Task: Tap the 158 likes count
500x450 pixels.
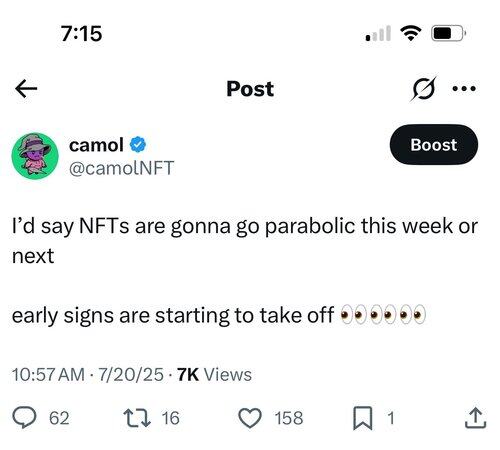Action: 289,418
